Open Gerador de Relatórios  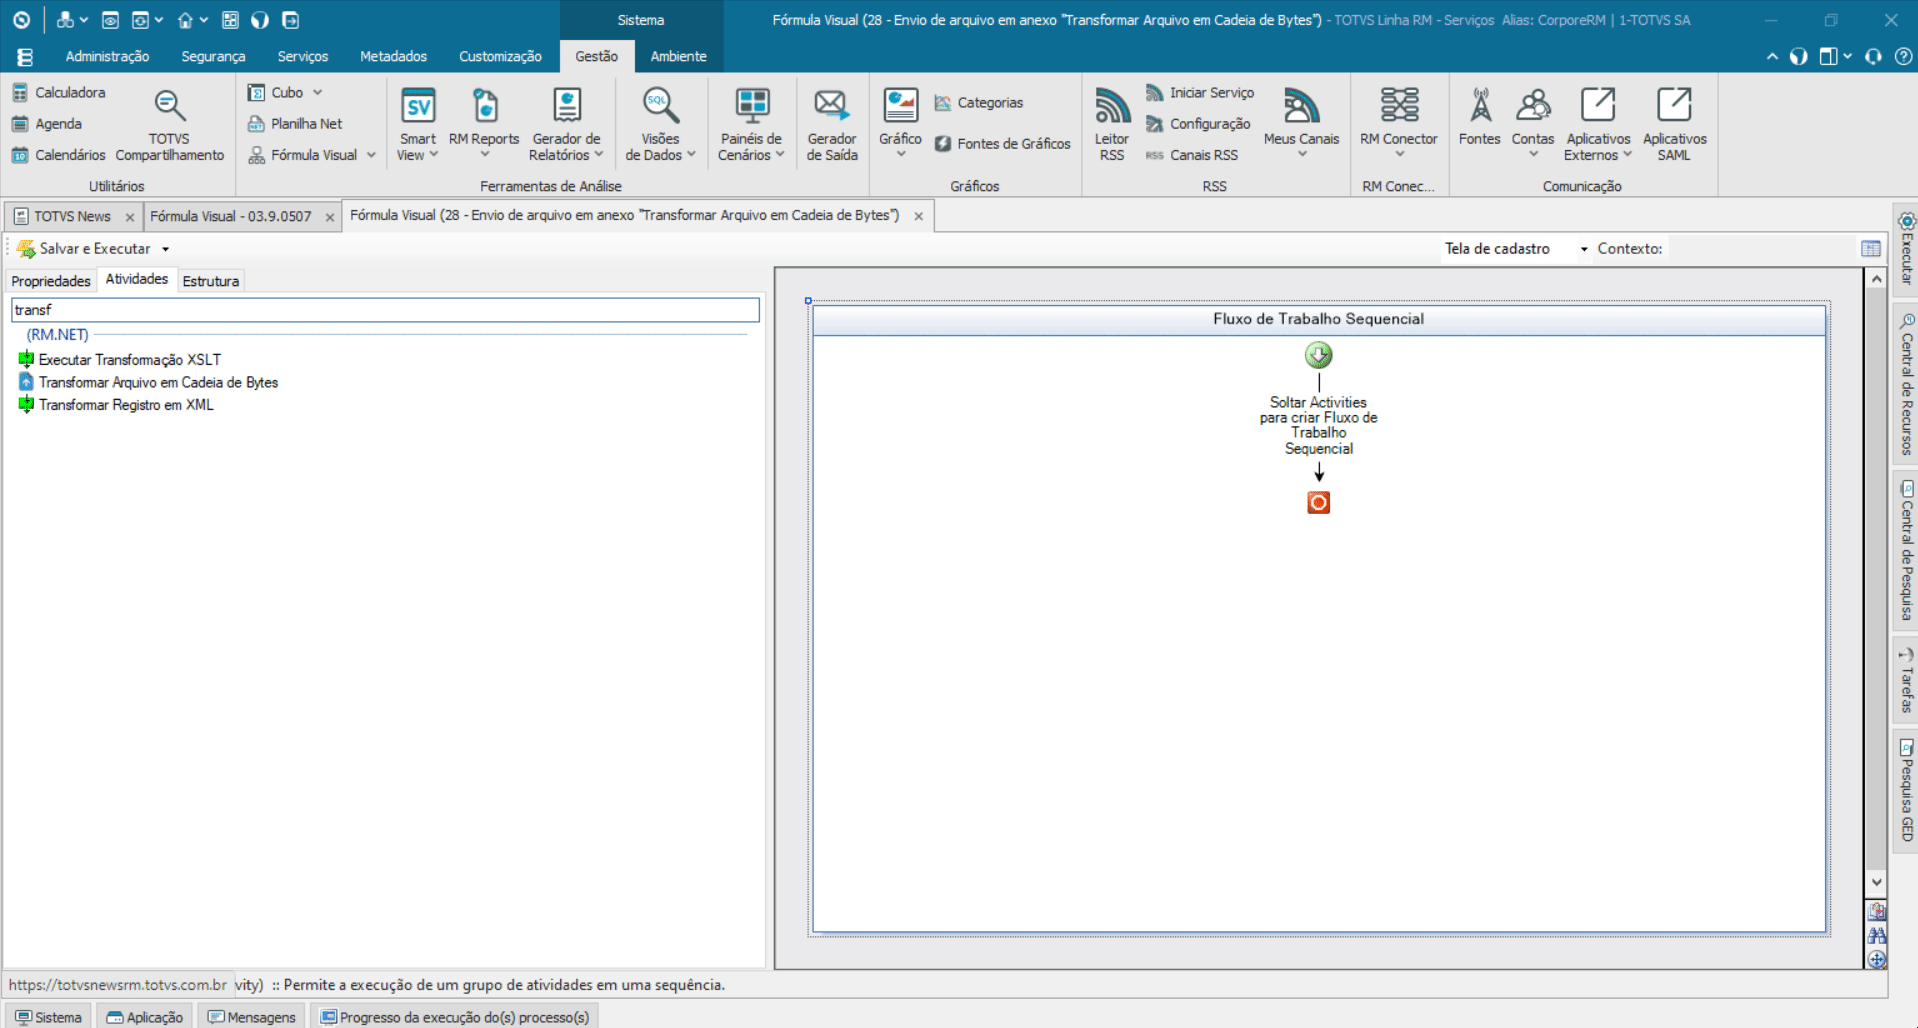click(566, 125)
